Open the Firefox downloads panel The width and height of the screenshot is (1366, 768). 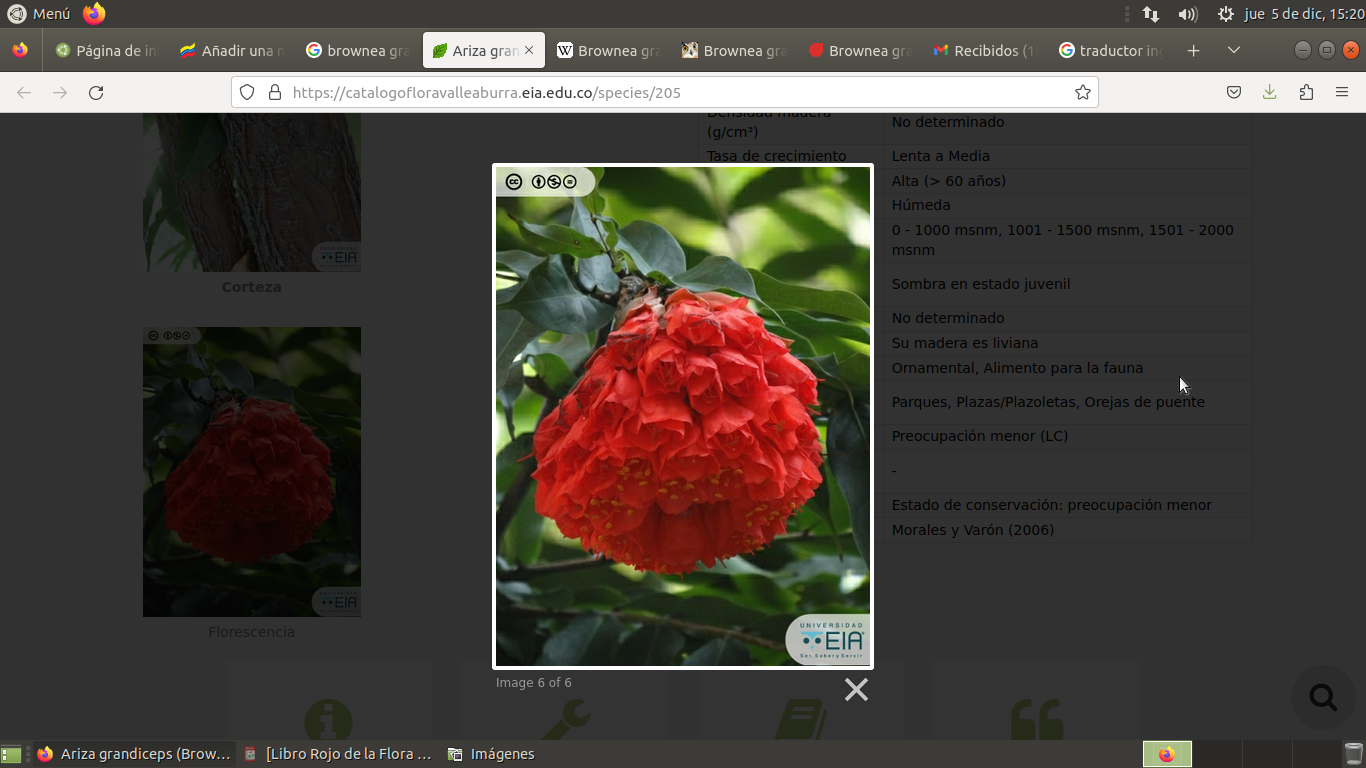pyautogui.click(x=1269, y=93)
